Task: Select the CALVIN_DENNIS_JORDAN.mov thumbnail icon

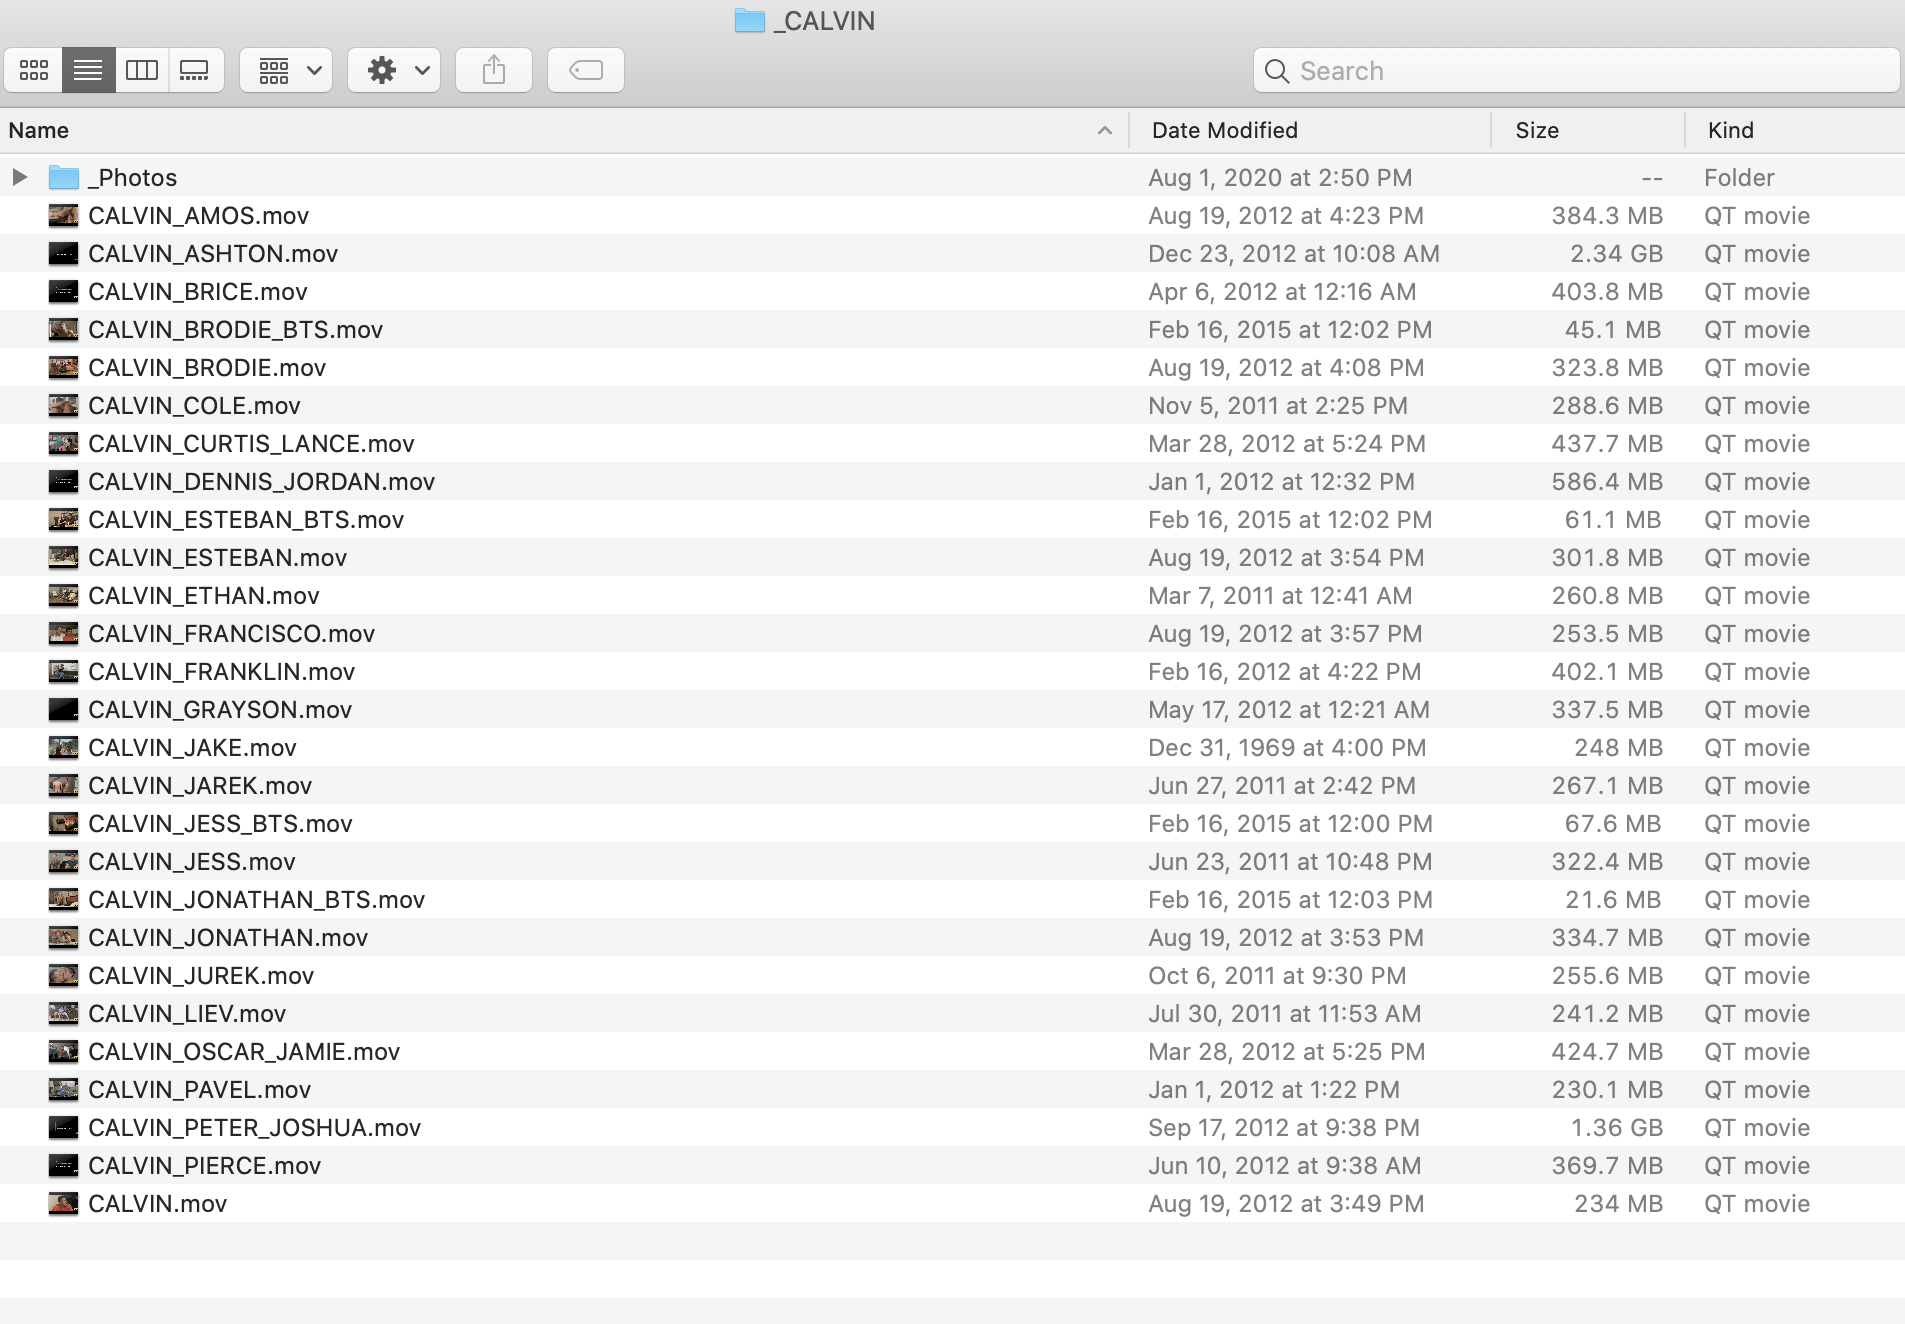Action: pyautogui.click(x=64, y=481)
